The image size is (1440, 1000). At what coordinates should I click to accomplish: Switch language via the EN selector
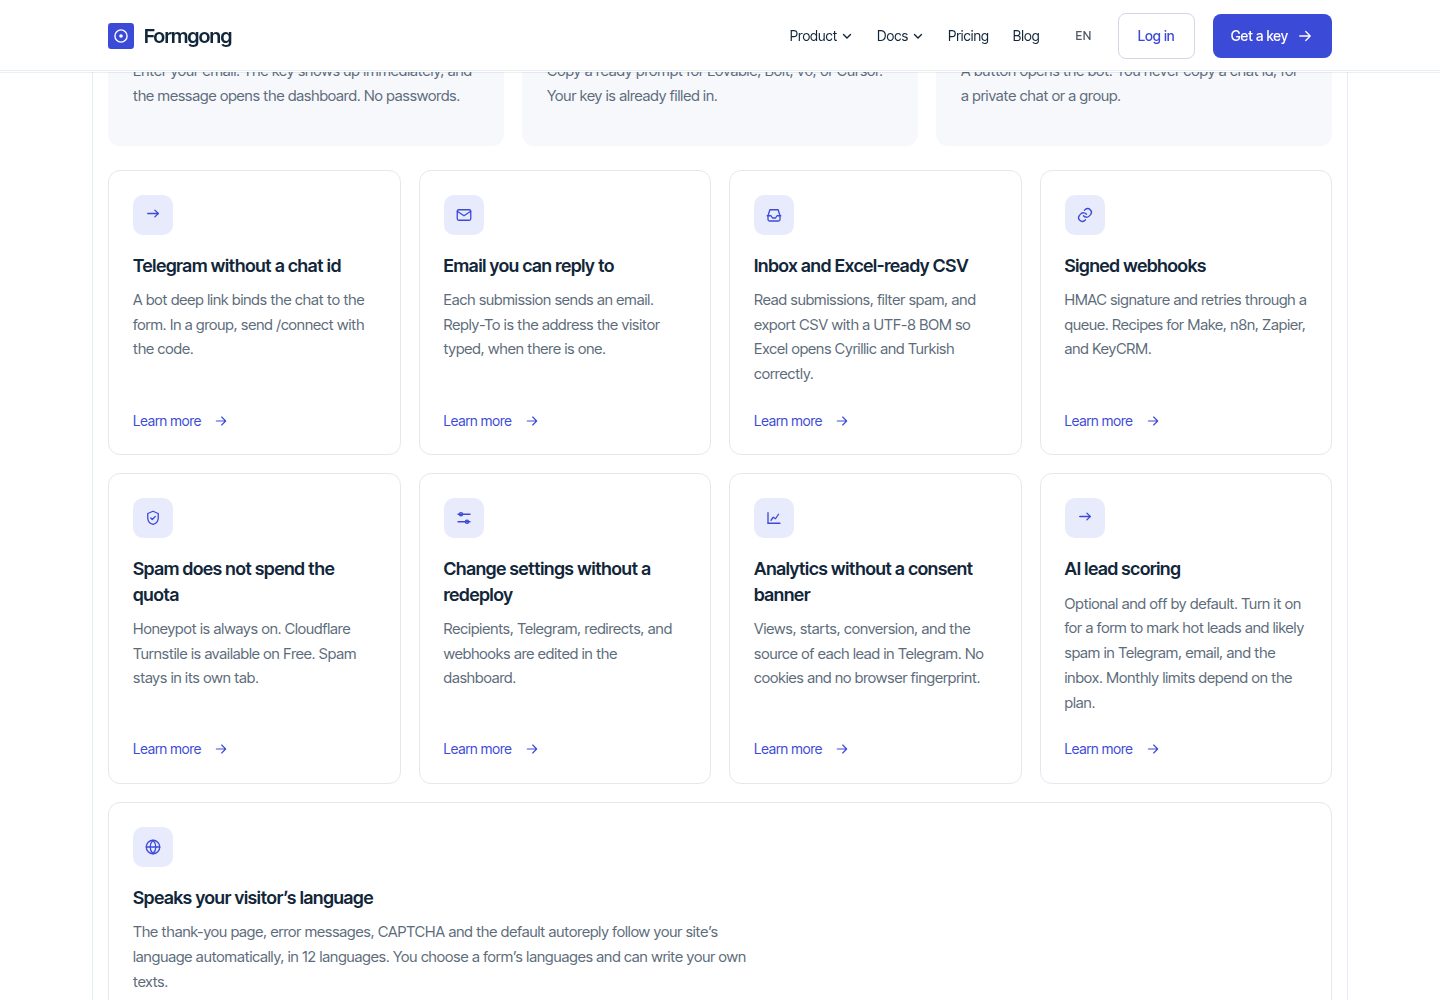(x=1083, y=36)
